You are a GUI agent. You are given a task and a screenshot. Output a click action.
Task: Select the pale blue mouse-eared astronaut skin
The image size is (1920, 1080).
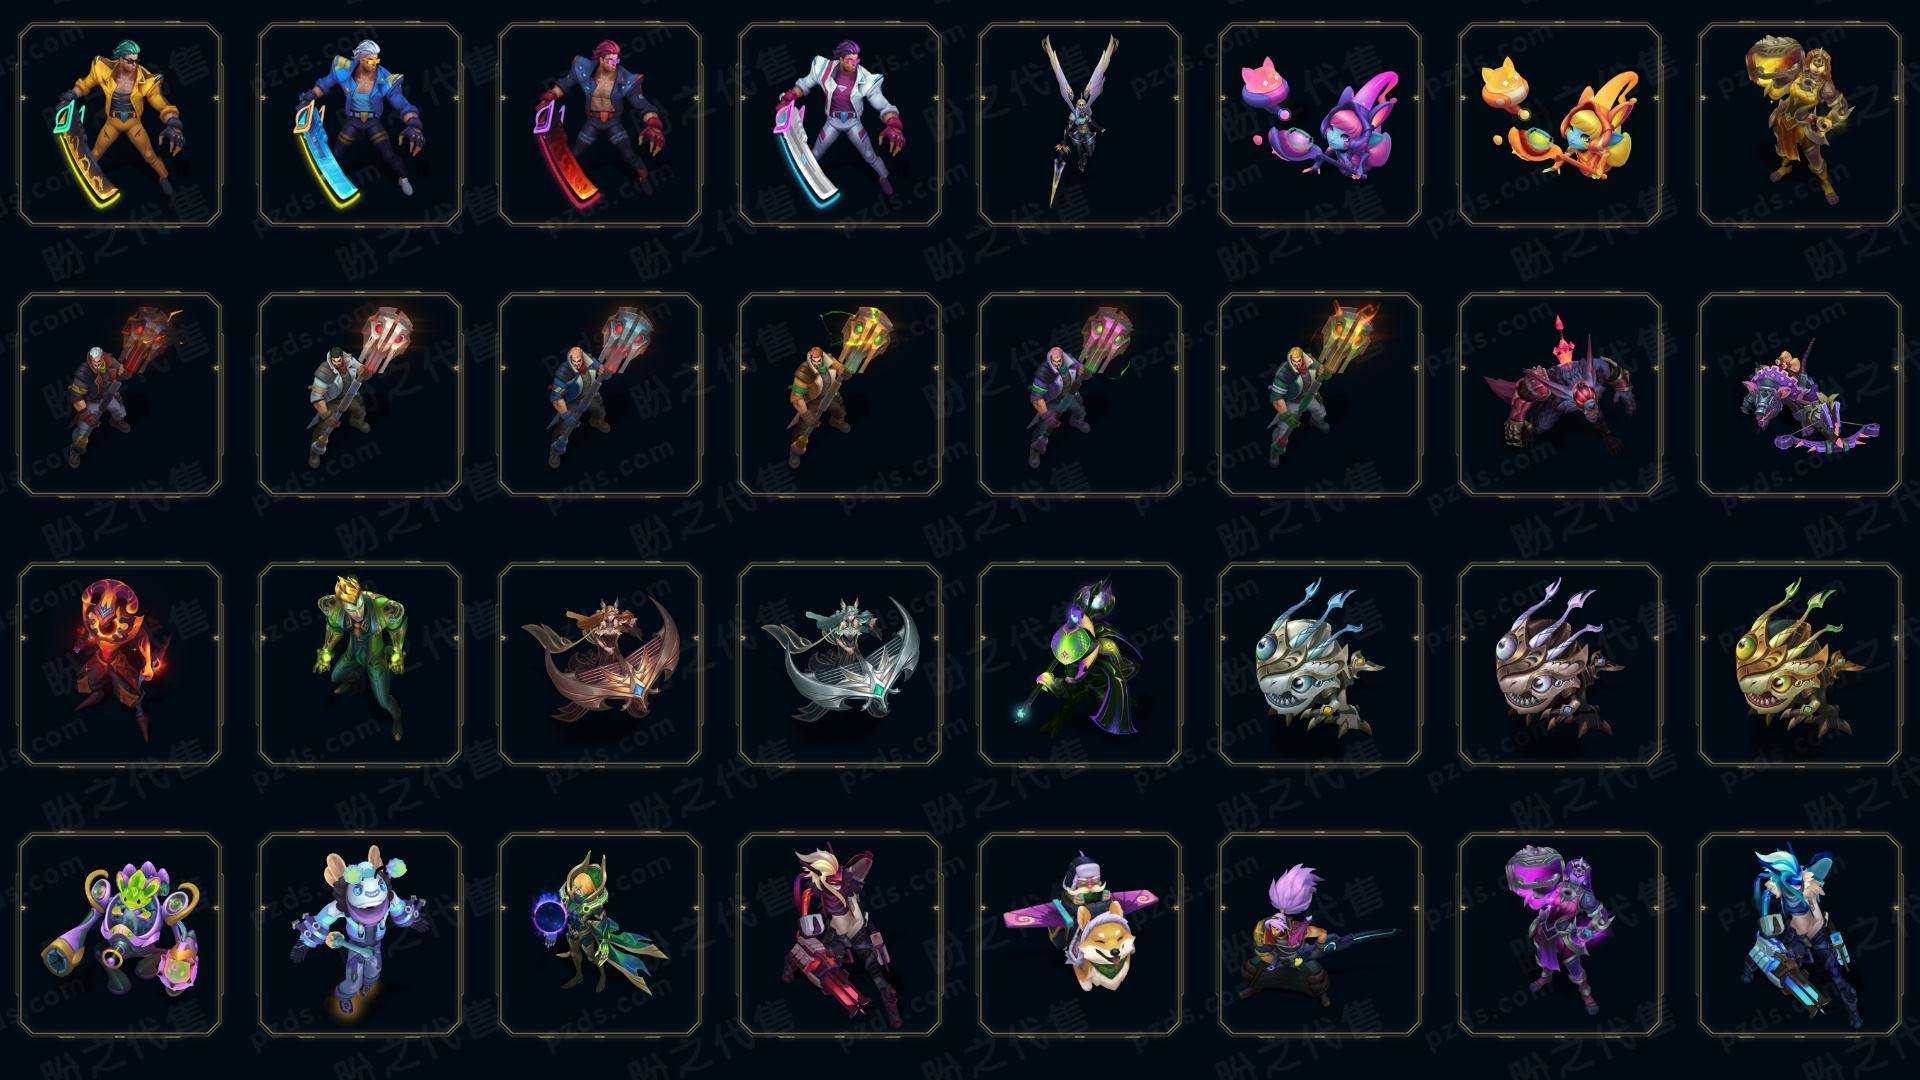pyautogui.click(x=360, y=934)
